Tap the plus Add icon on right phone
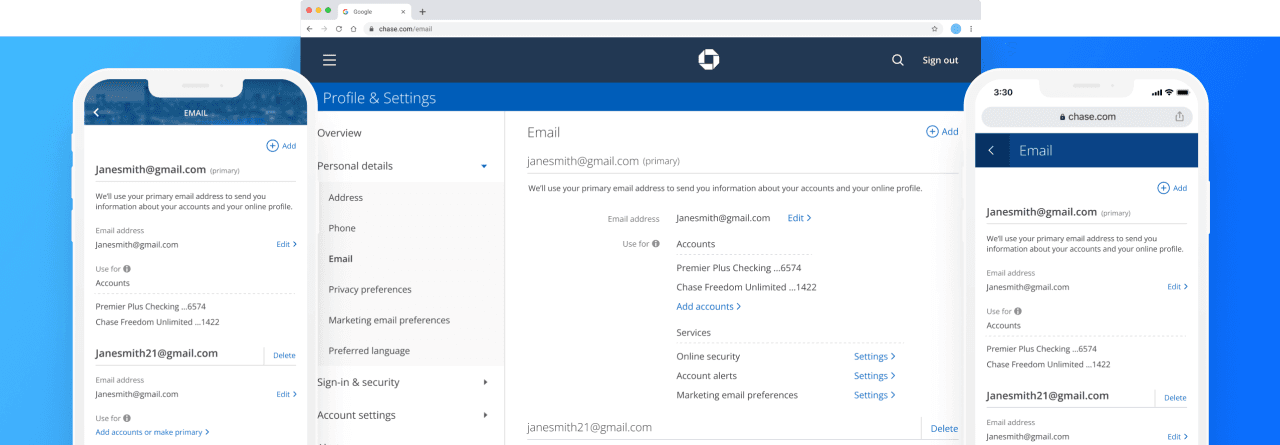The image size is (1280, 445). tap(1163, 188)
